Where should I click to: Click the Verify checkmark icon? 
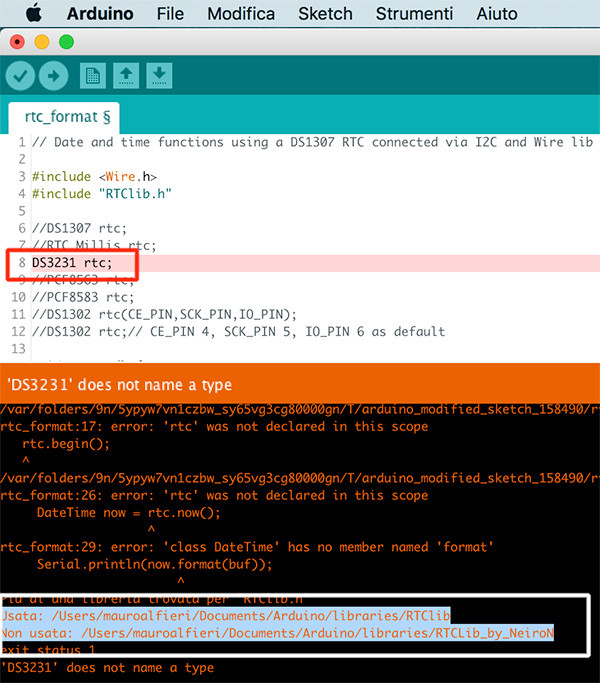click(21, 75)
